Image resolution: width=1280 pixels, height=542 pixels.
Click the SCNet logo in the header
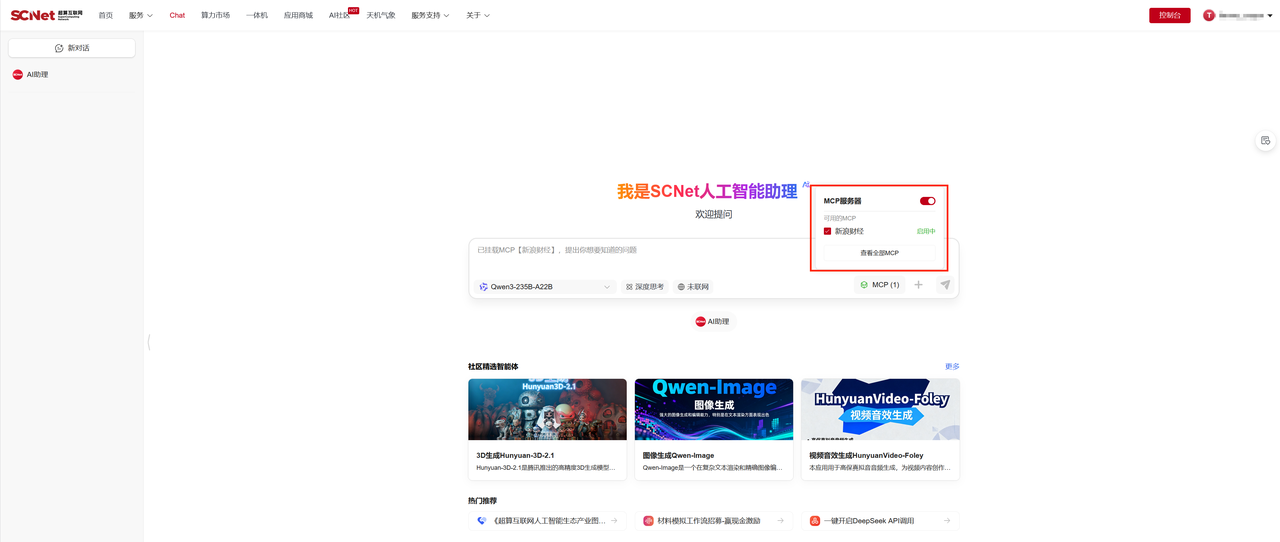[46, 15]
